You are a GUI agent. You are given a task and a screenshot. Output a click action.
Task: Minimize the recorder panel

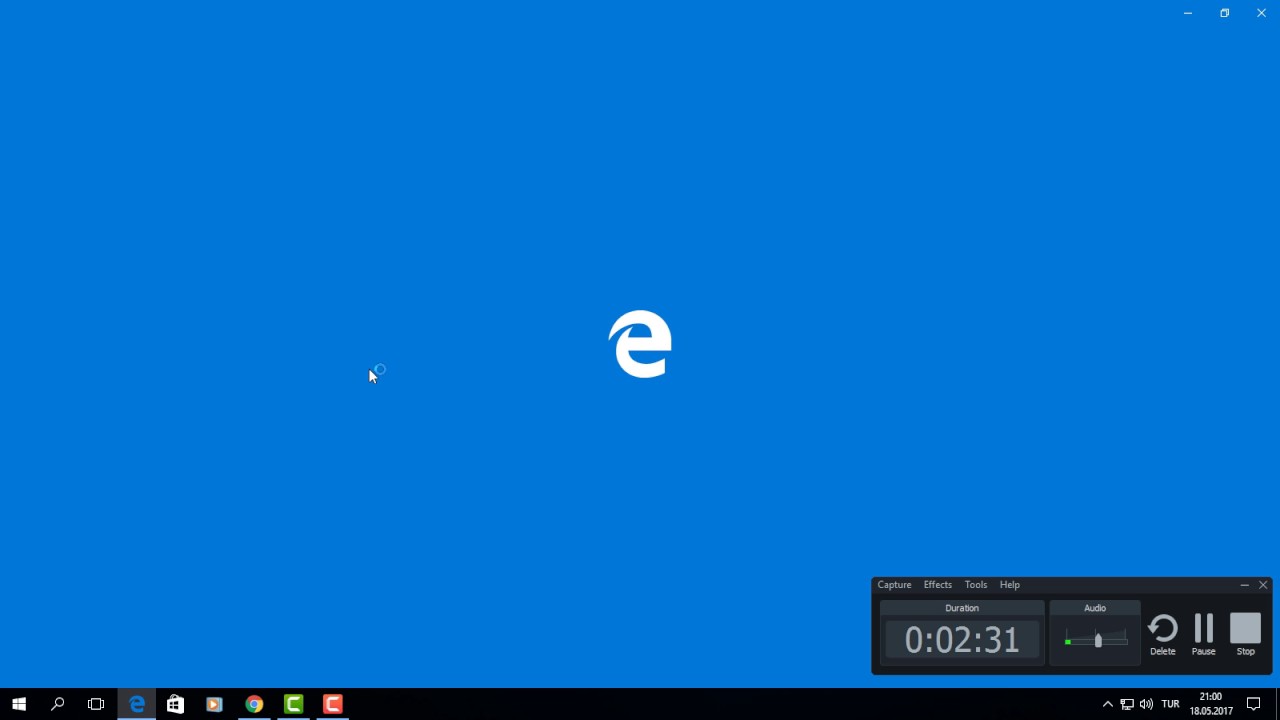click(x=1244, y=585)
